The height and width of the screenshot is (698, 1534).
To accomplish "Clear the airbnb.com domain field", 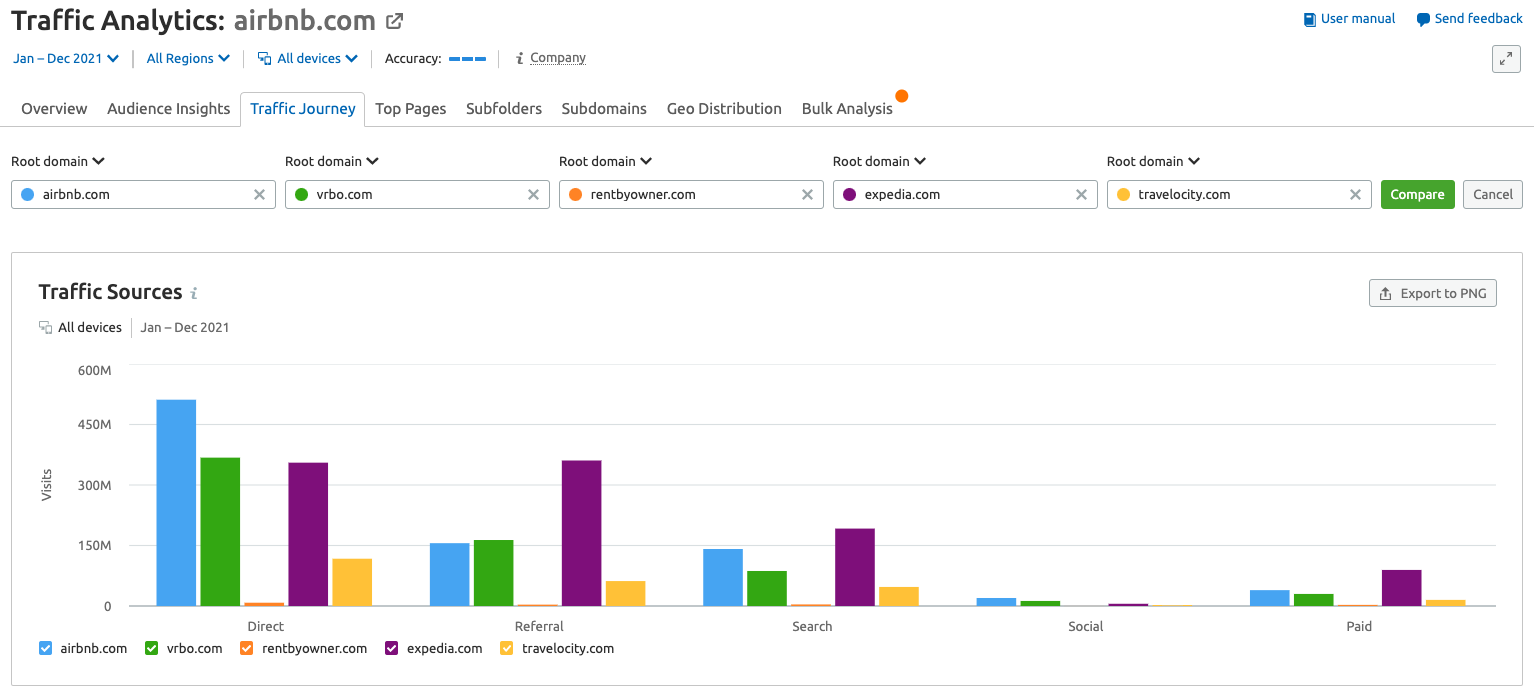I will click(259, 195).
